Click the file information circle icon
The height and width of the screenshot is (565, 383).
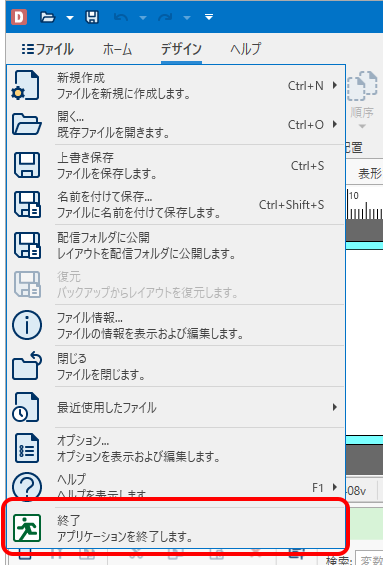(27, 325)
